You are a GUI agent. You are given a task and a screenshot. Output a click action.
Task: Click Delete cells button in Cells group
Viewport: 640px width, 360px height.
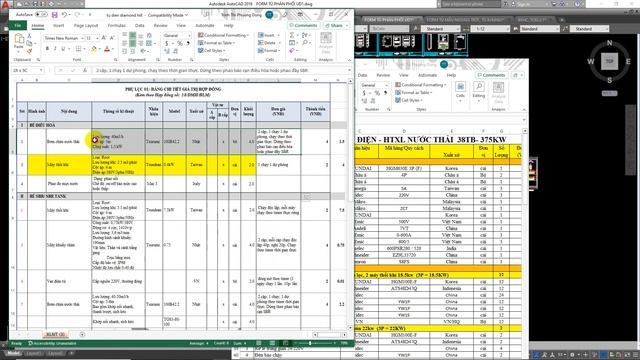[269, 43]
